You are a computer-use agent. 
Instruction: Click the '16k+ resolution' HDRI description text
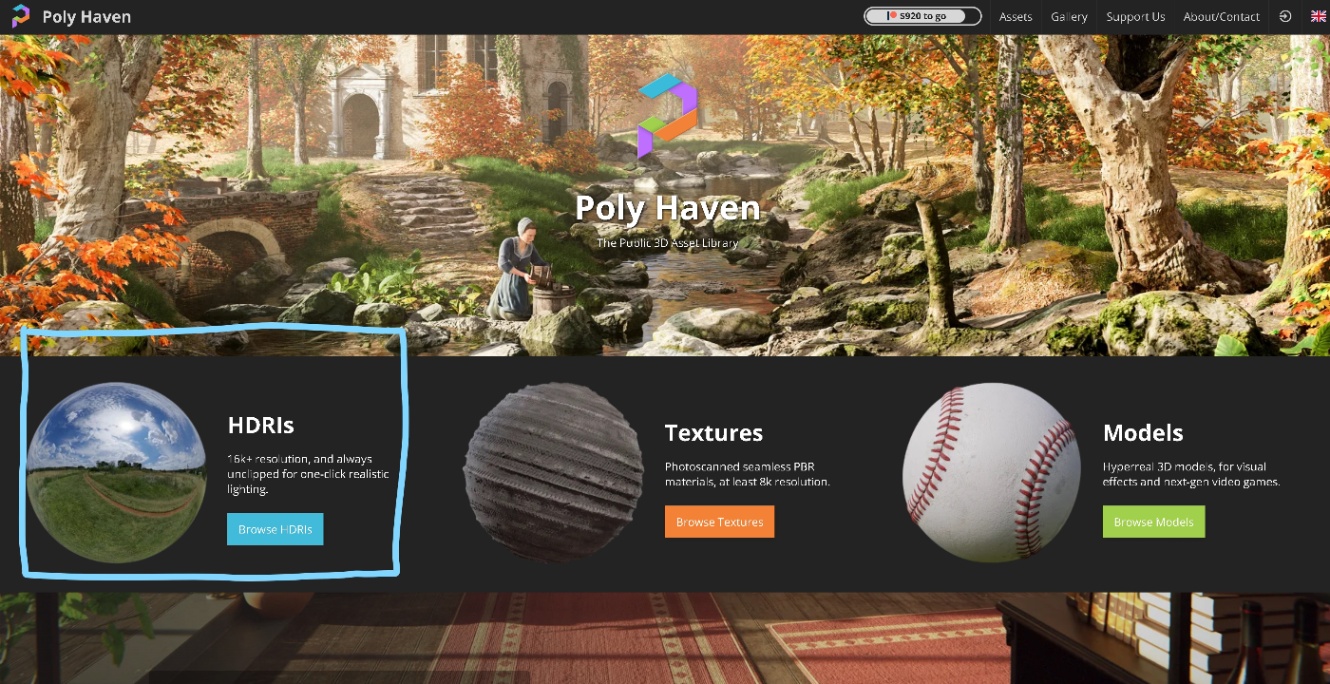click(x=308, y=474)
